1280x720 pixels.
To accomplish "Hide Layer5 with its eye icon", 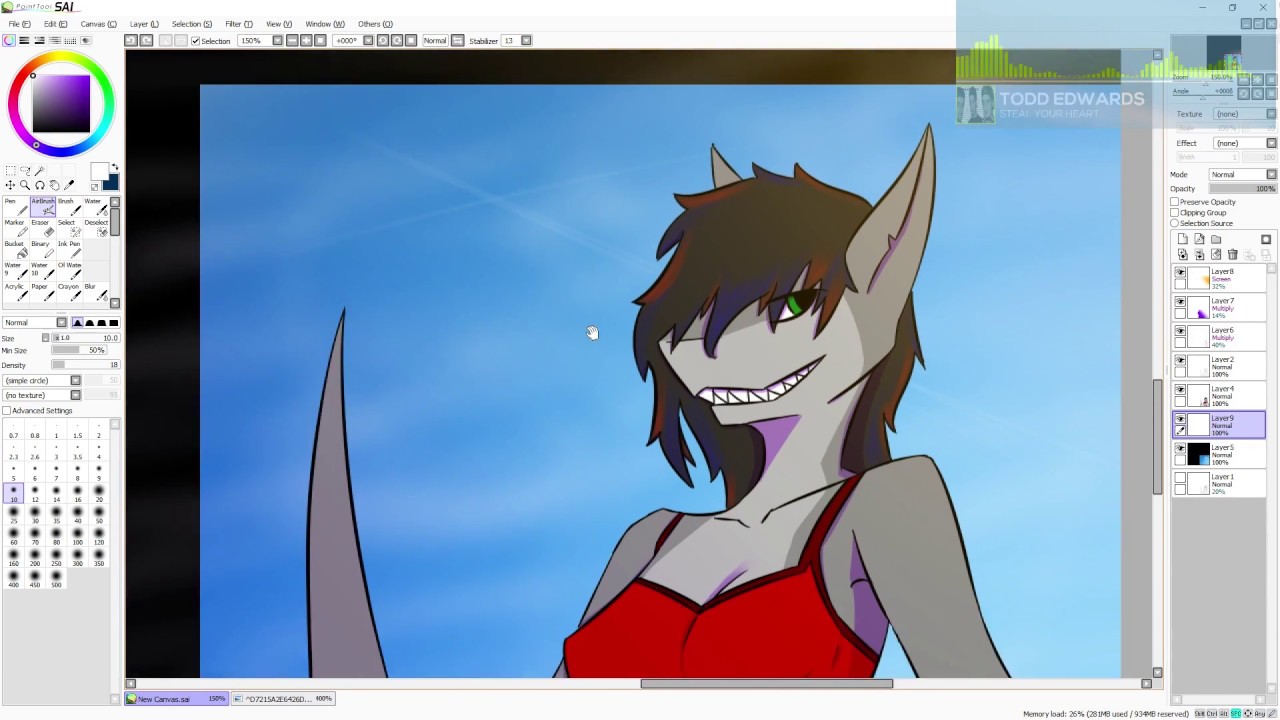I will click(1180, 449).
